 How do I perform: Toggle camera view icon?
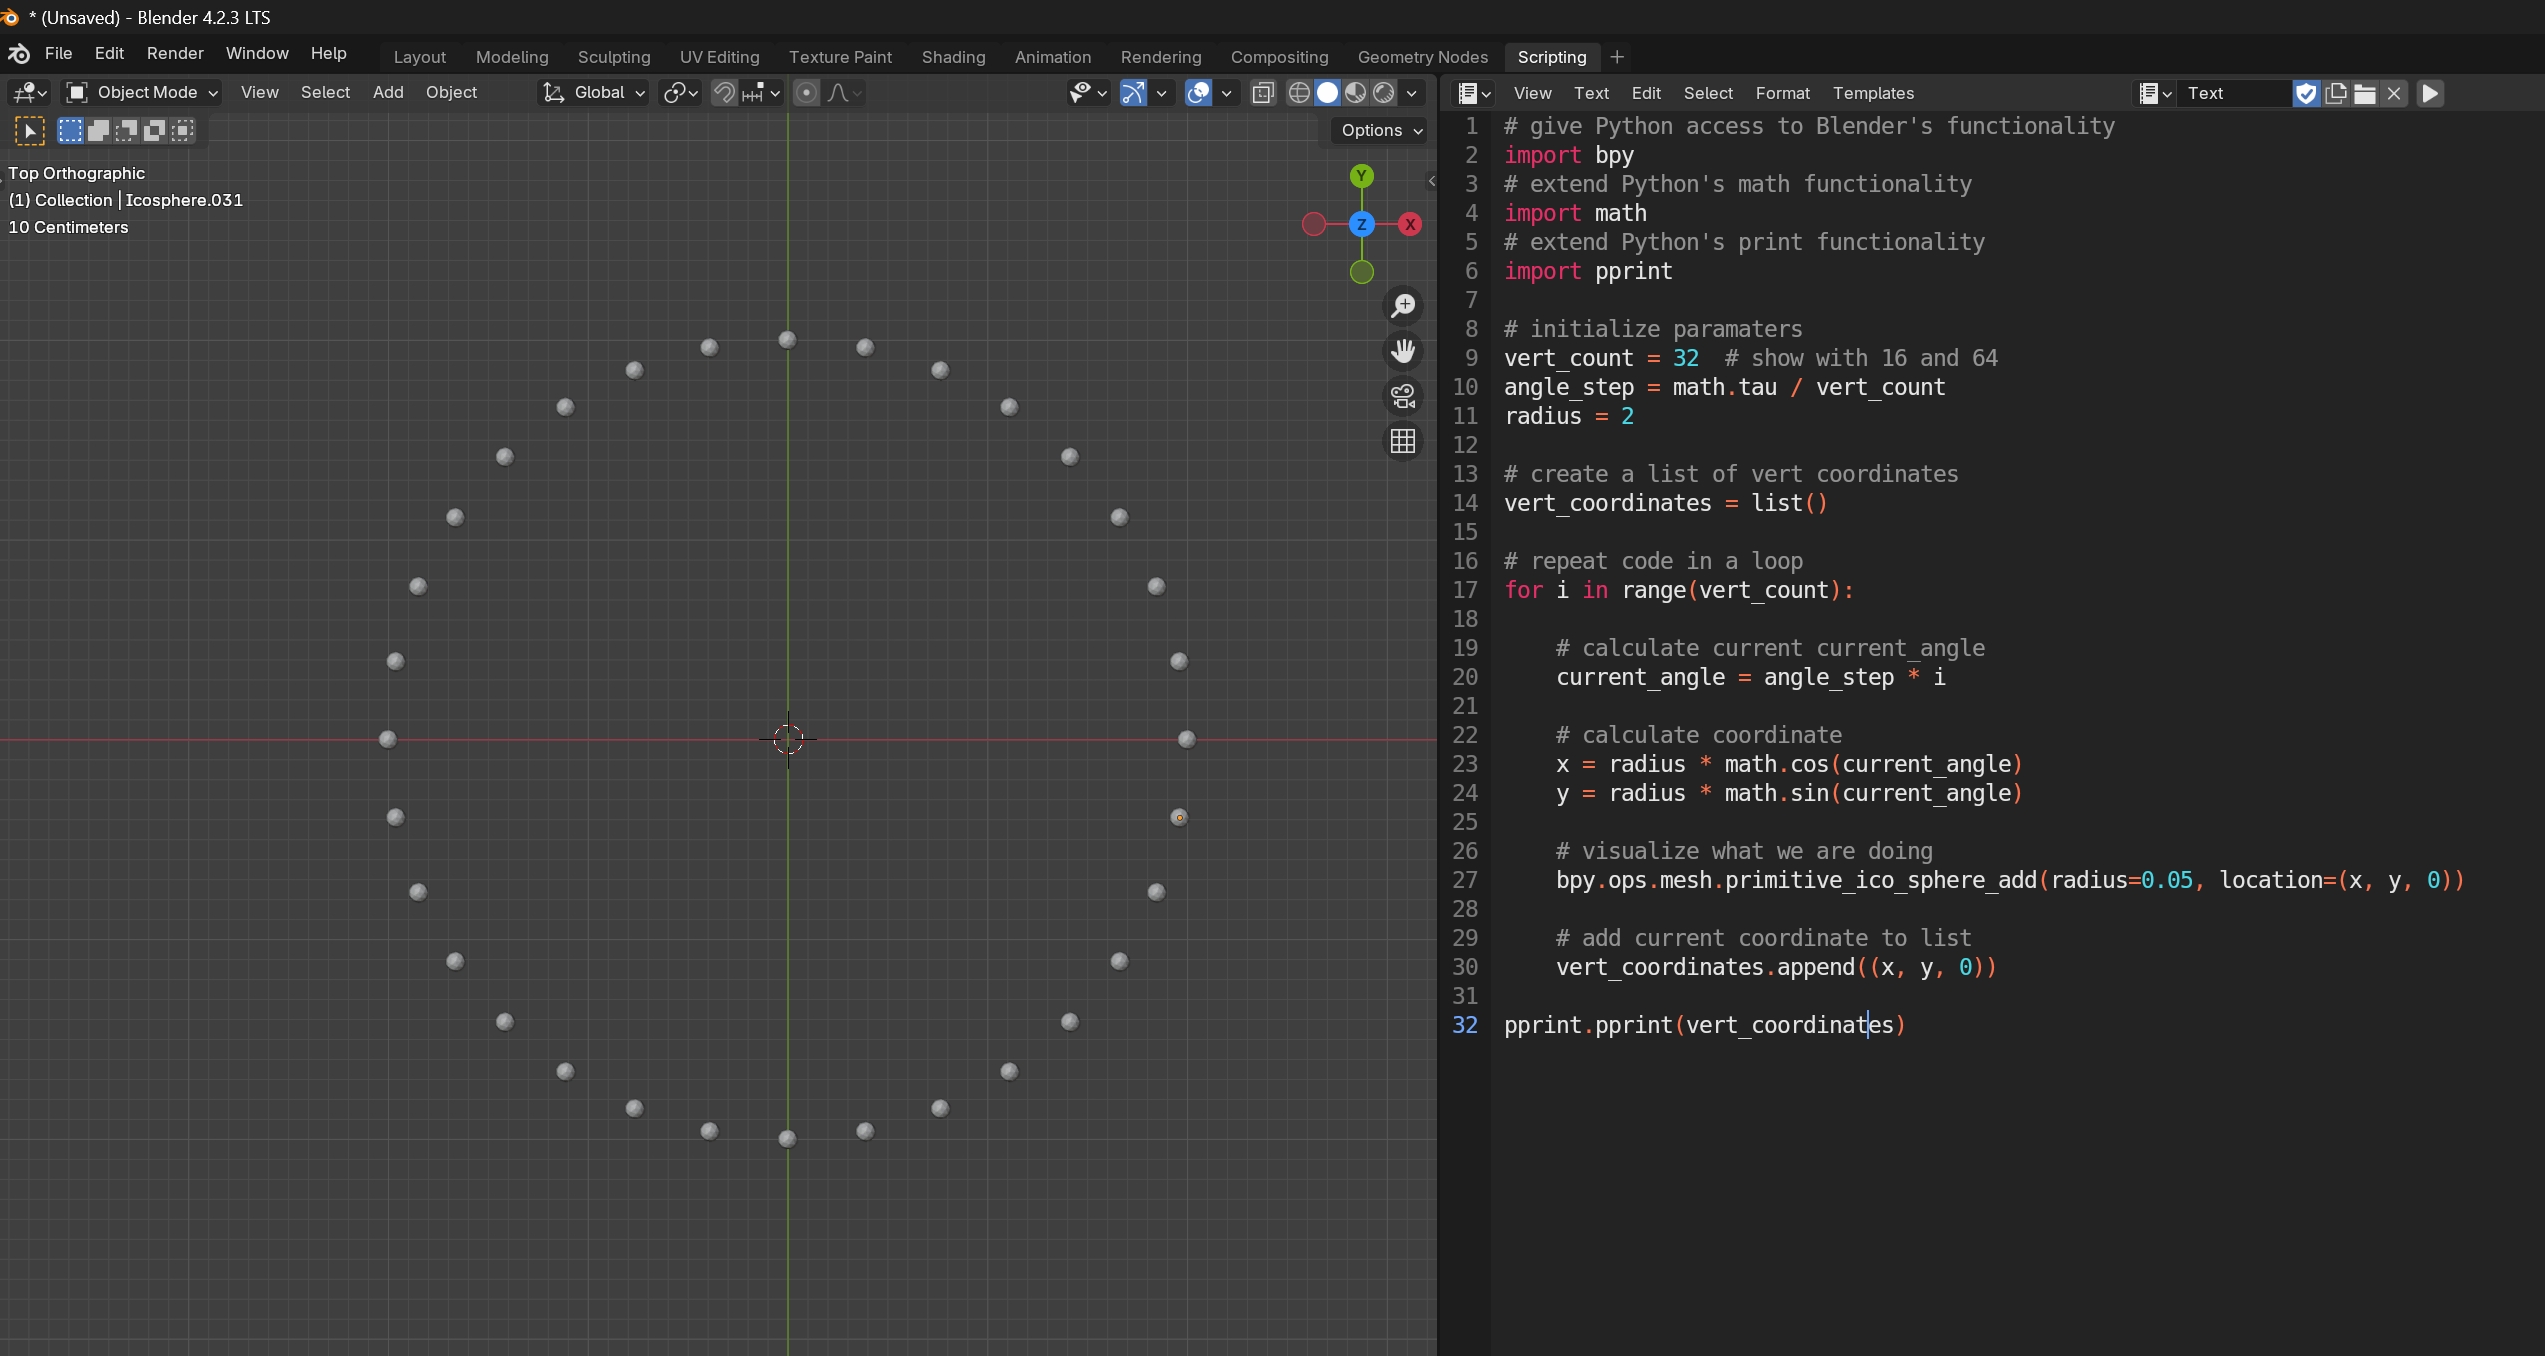(x=1403, y=396)
